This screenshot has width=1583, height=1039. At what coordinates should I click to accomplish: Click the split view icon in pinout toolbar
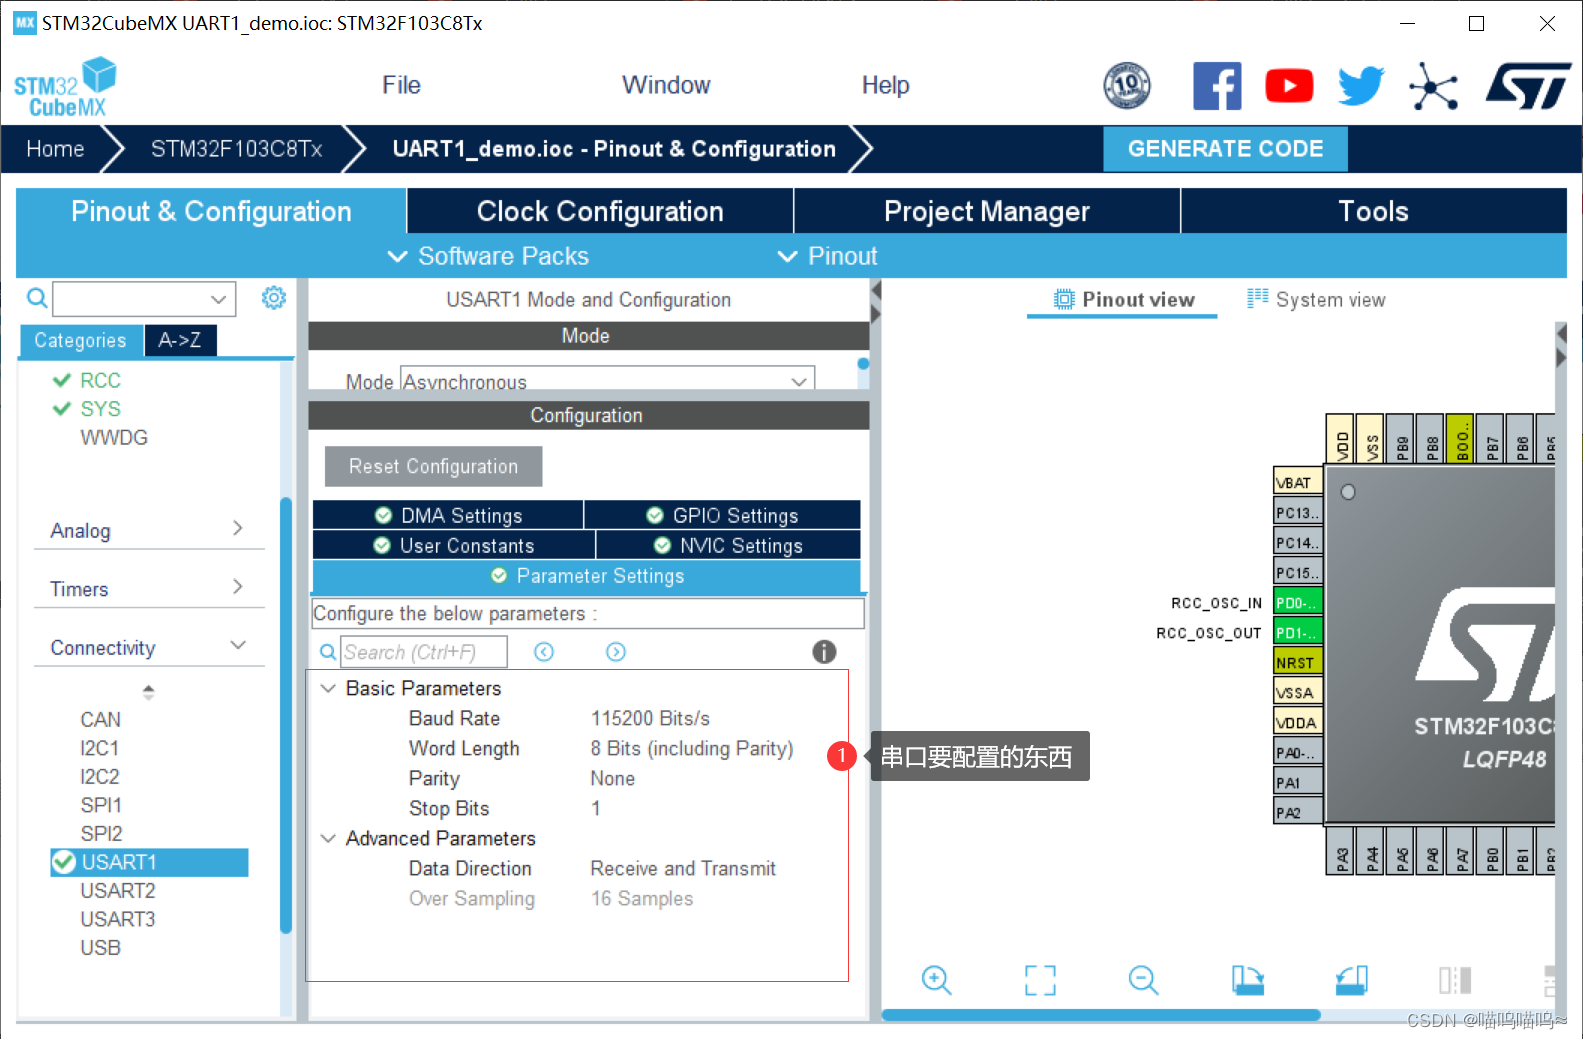tap(1455, 980)
